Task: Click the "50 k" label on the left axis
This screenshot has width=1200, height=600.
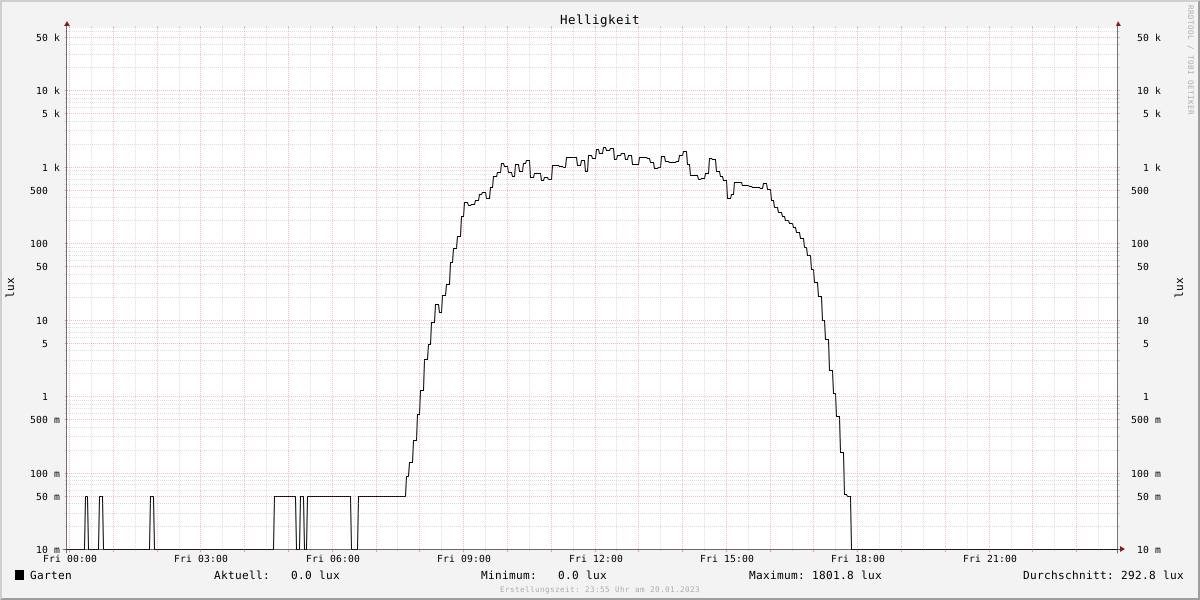Action: pos(48,38)
